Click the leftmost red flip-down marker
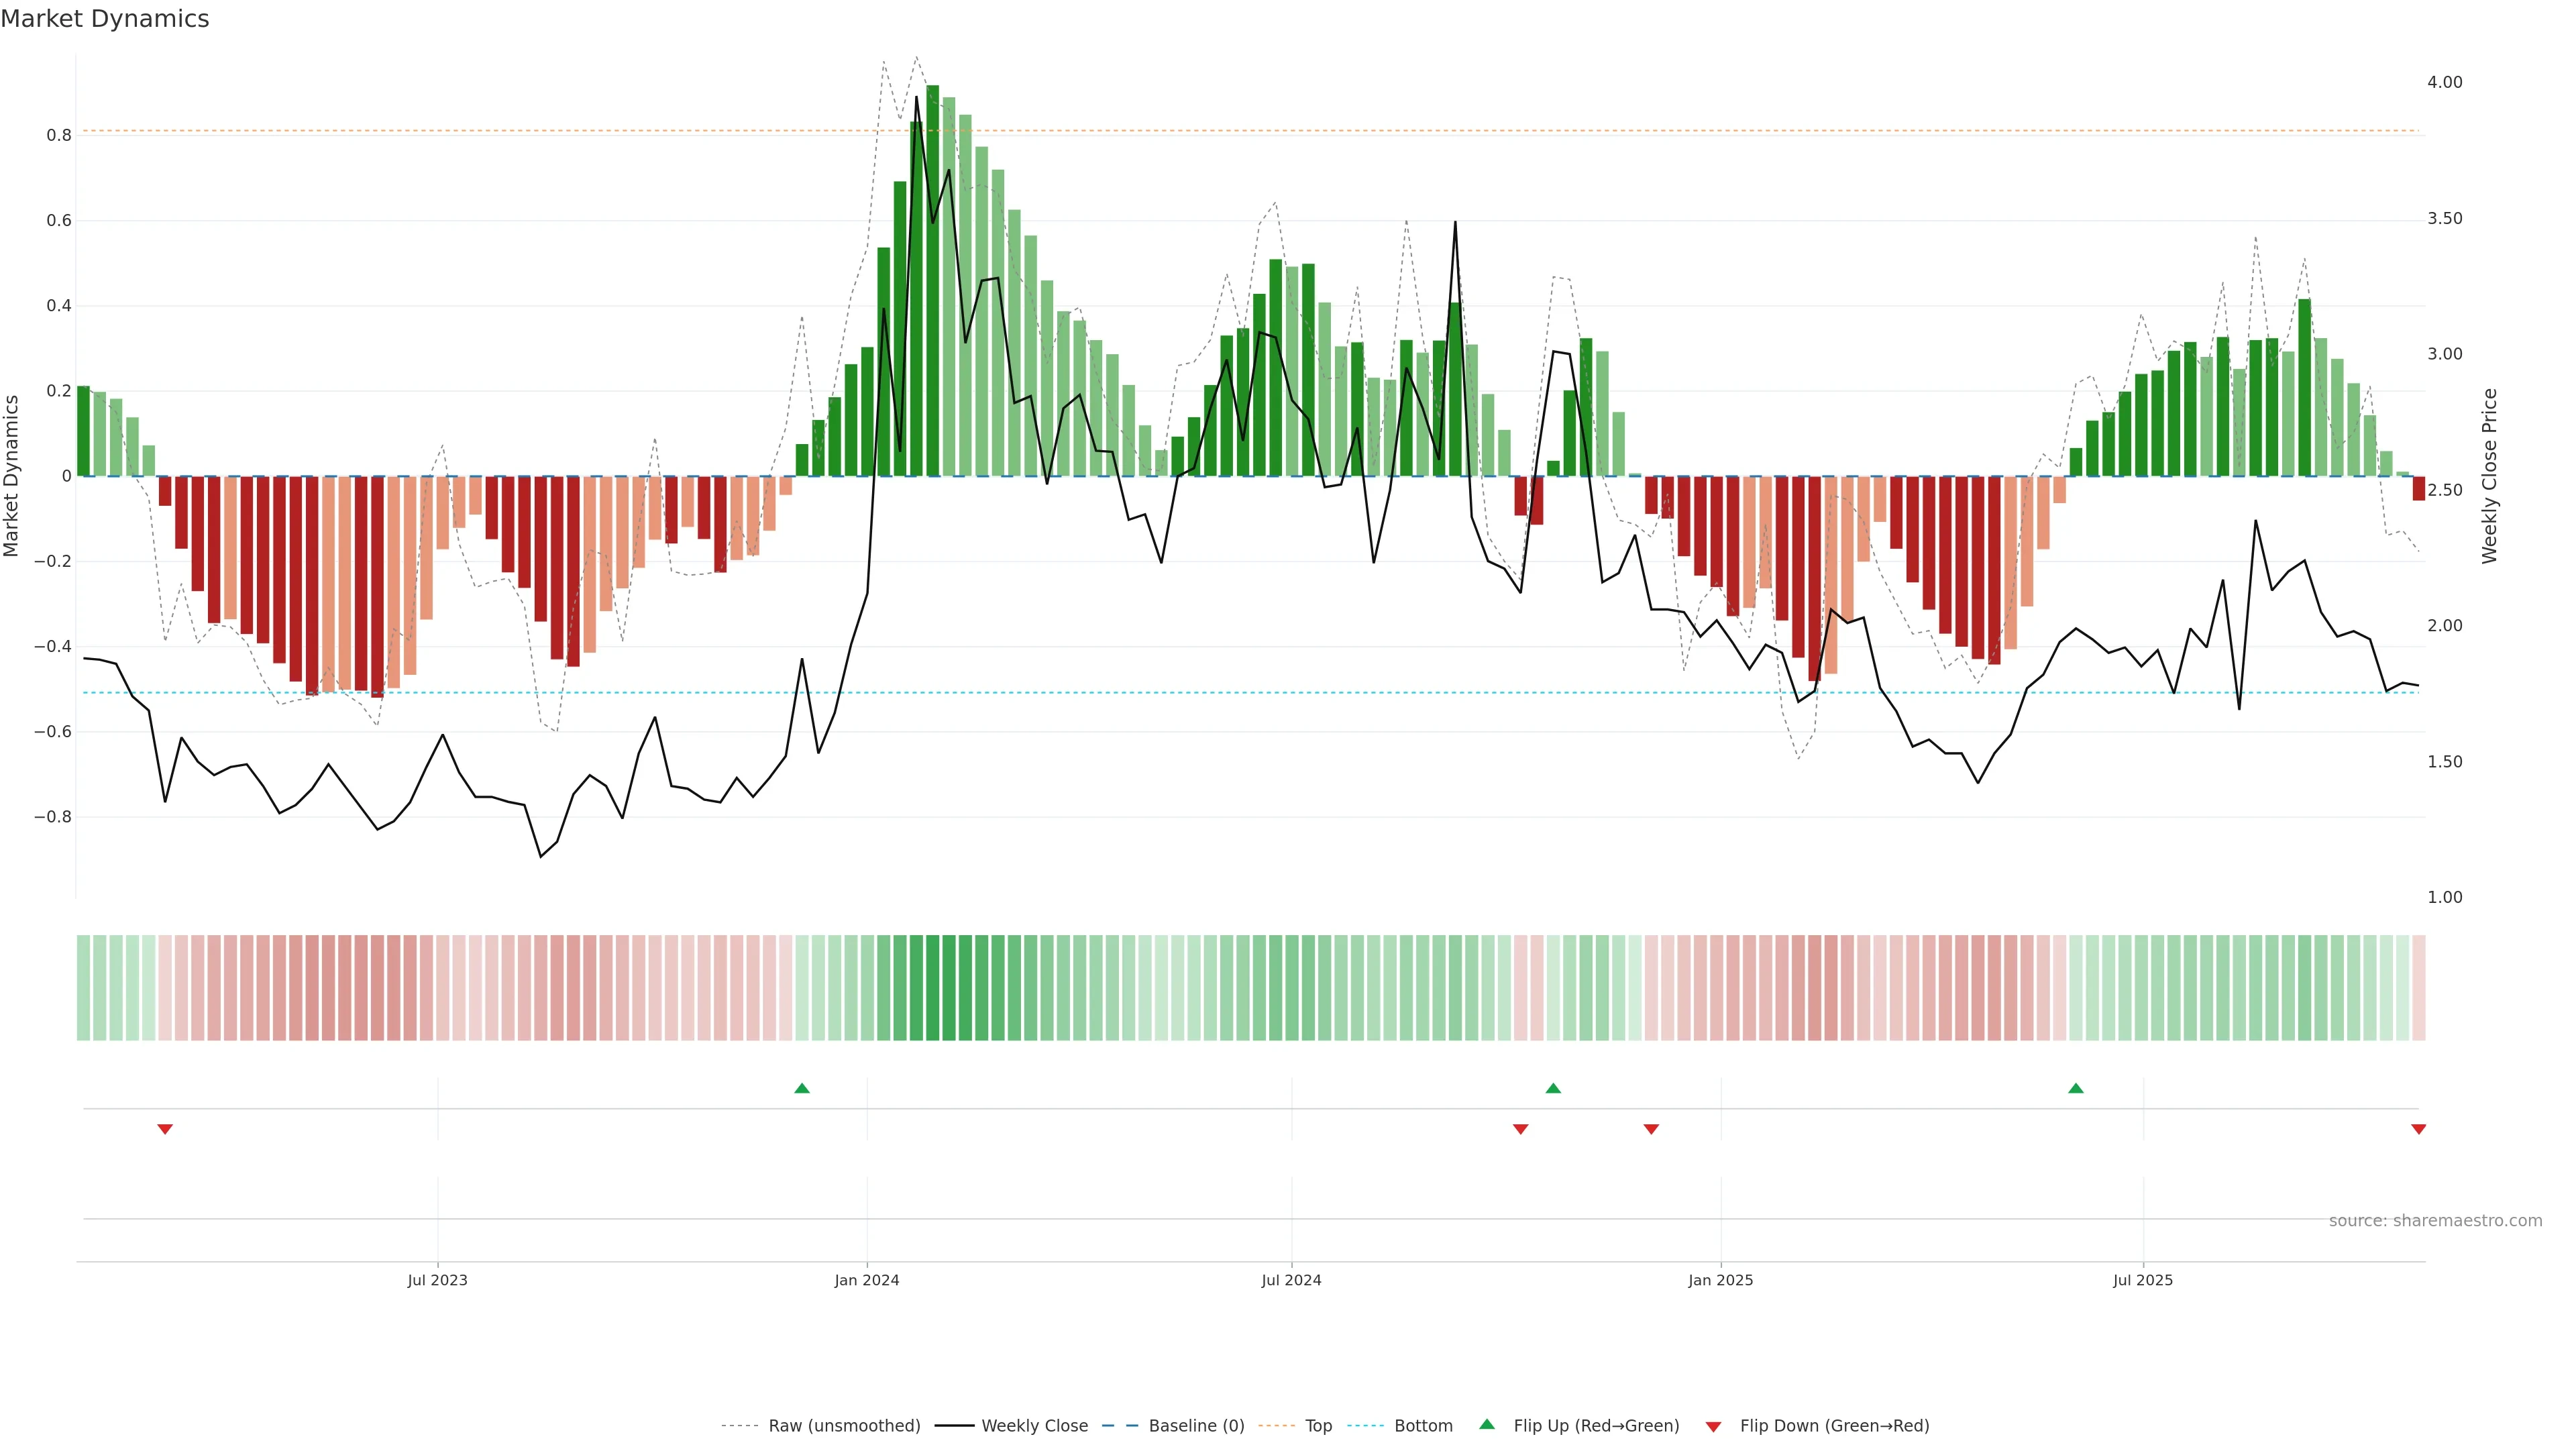This screenshot has height=1449, width=2576. (165, 1129)
